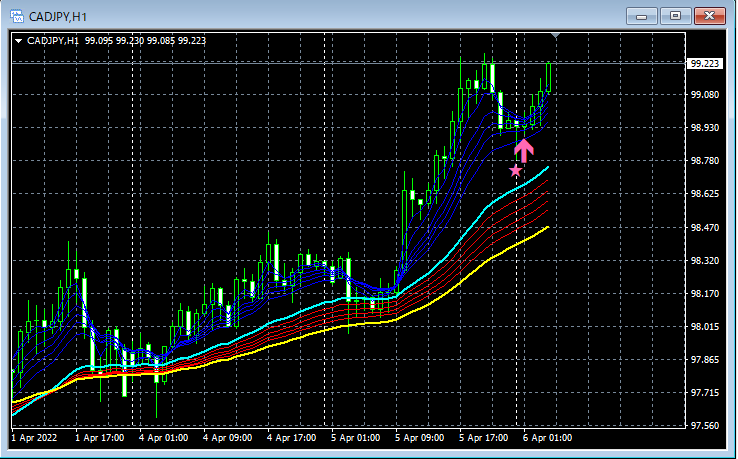Click the current price label 99.223
This screenshot has height=459, width=738.
[705, 64]
